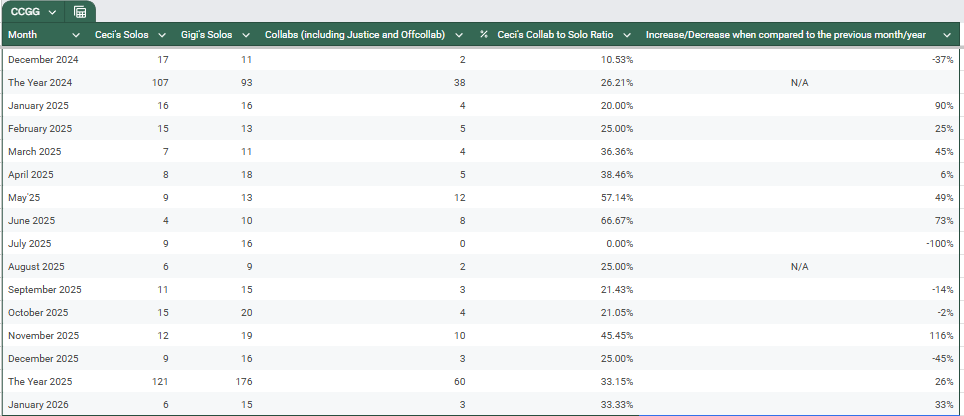Click the 21.05% ratio cell
Image resolution: width=964 pixels, height=416 pixels.
[x=618, y=313]
